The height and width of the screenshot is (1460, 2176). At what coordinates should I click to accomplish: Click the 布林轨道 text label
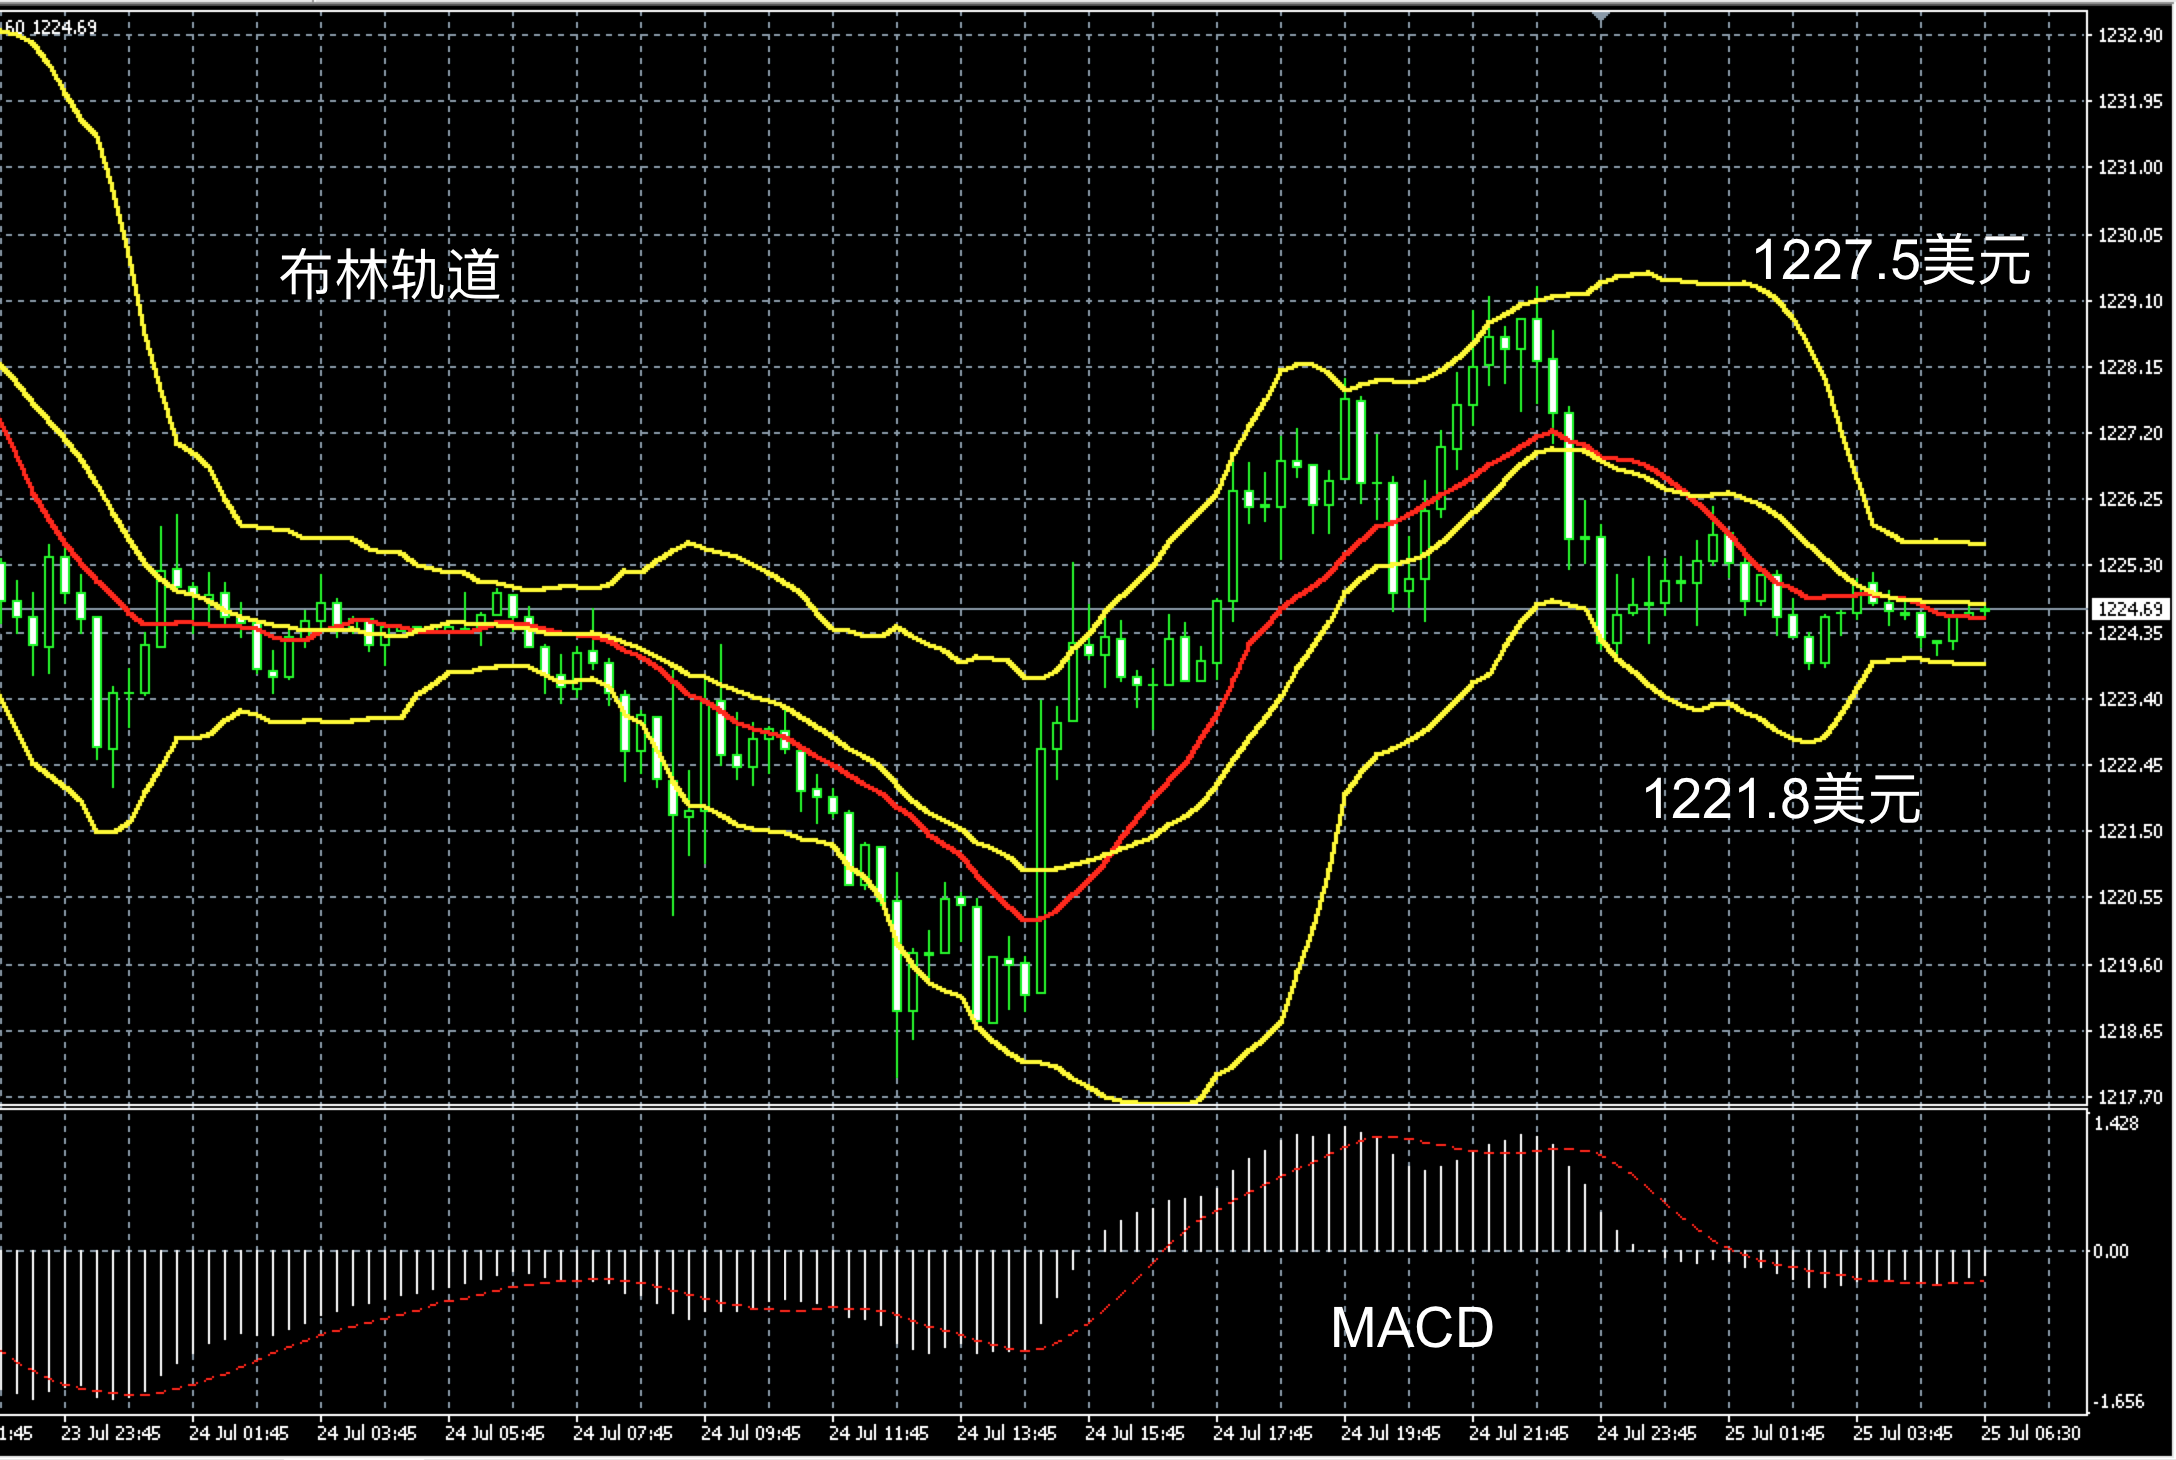pyautogui.click(x=390, y=274)
